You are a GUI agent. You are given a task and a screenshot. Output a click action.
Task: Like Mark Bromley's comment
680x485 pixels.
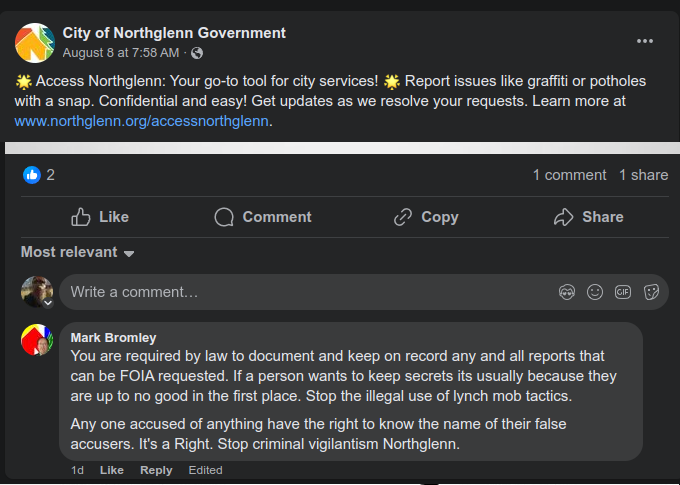point(112,470)
